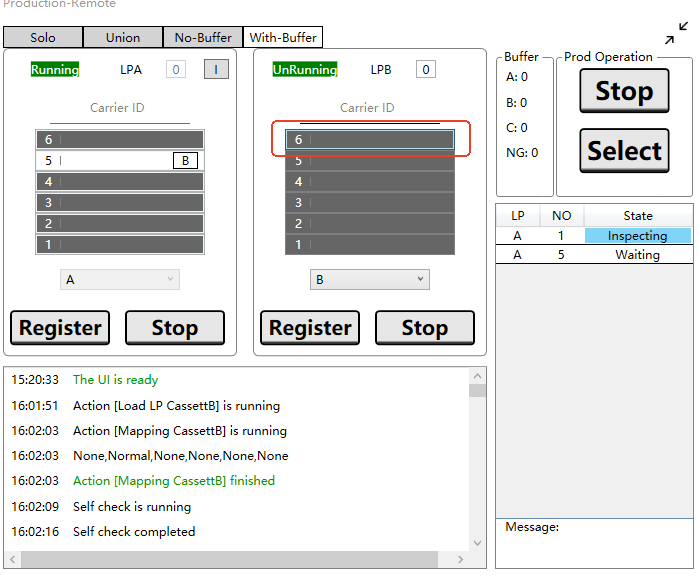This screenshot has height=578, width=699.
Task: Click log entry 'The UI is ready'
Action: [115, 380]
